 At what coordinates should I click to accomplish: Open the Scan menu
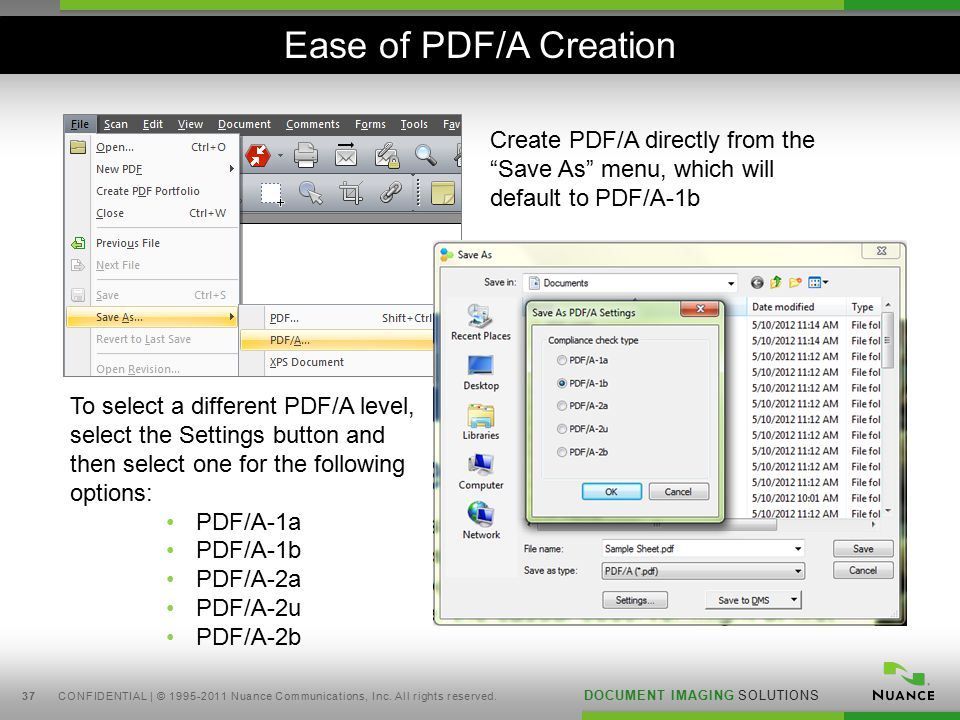coord(116,124)
